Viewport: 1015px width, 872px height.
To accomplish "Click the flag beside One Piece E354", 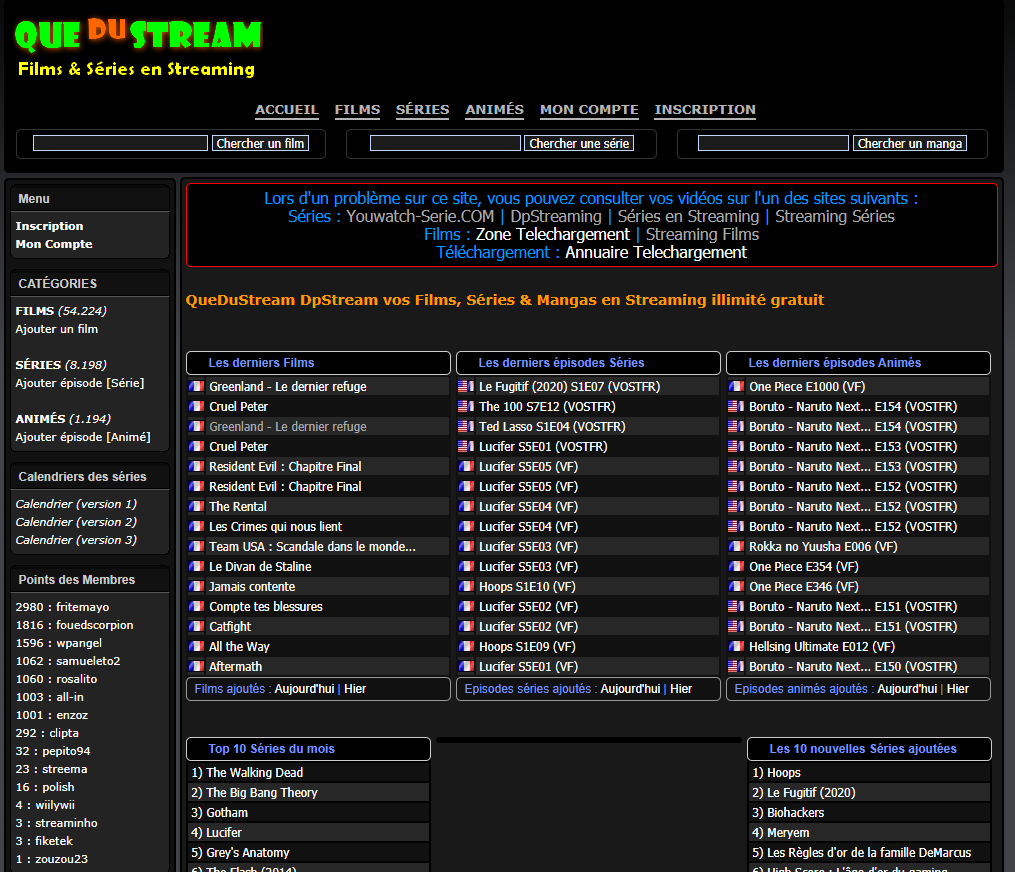I will [x=736, y=566].
